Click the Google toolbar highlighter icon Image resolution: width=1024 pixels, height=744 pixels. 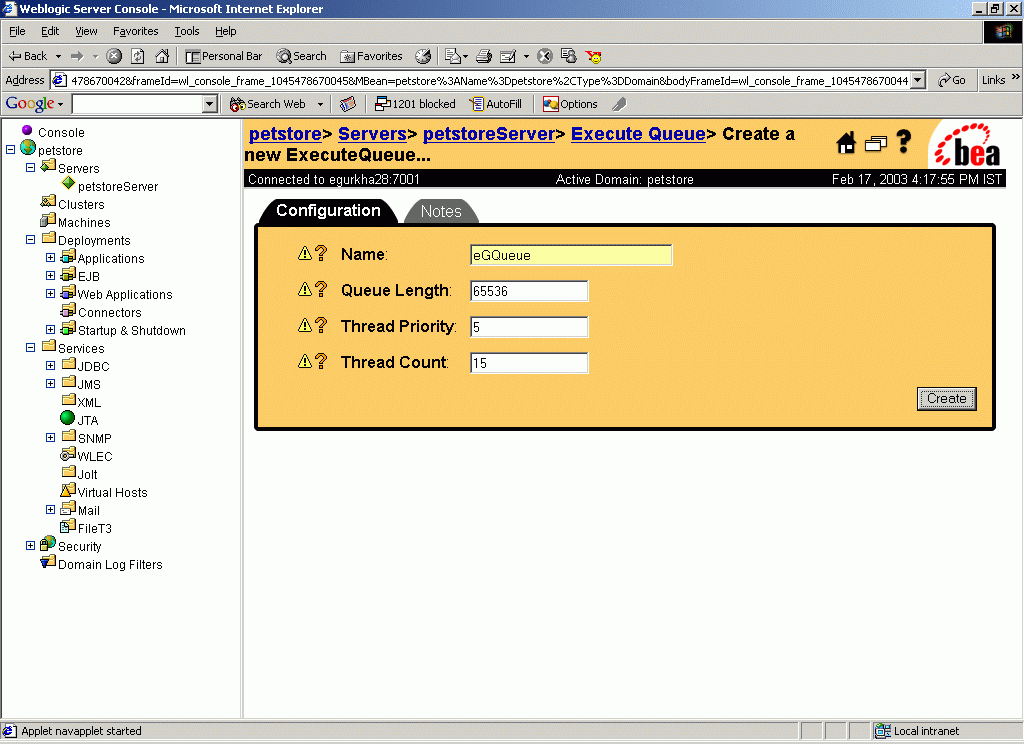[x=619, y=104]
